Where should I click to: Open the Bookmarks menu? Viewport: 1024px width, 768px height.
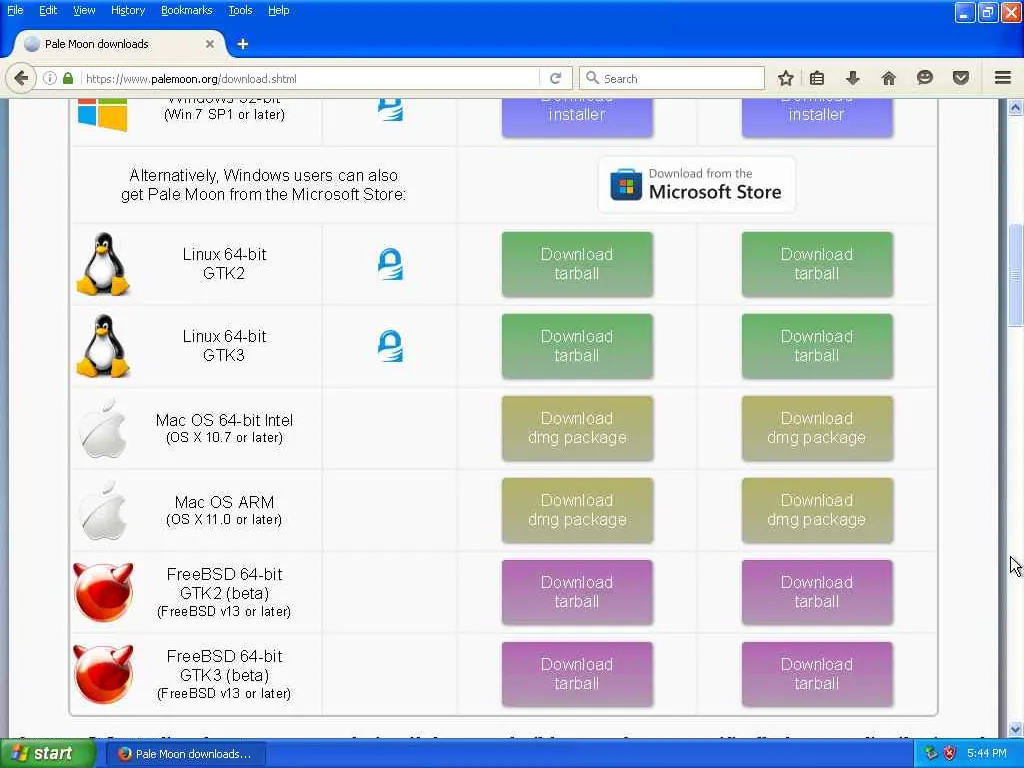187,10
